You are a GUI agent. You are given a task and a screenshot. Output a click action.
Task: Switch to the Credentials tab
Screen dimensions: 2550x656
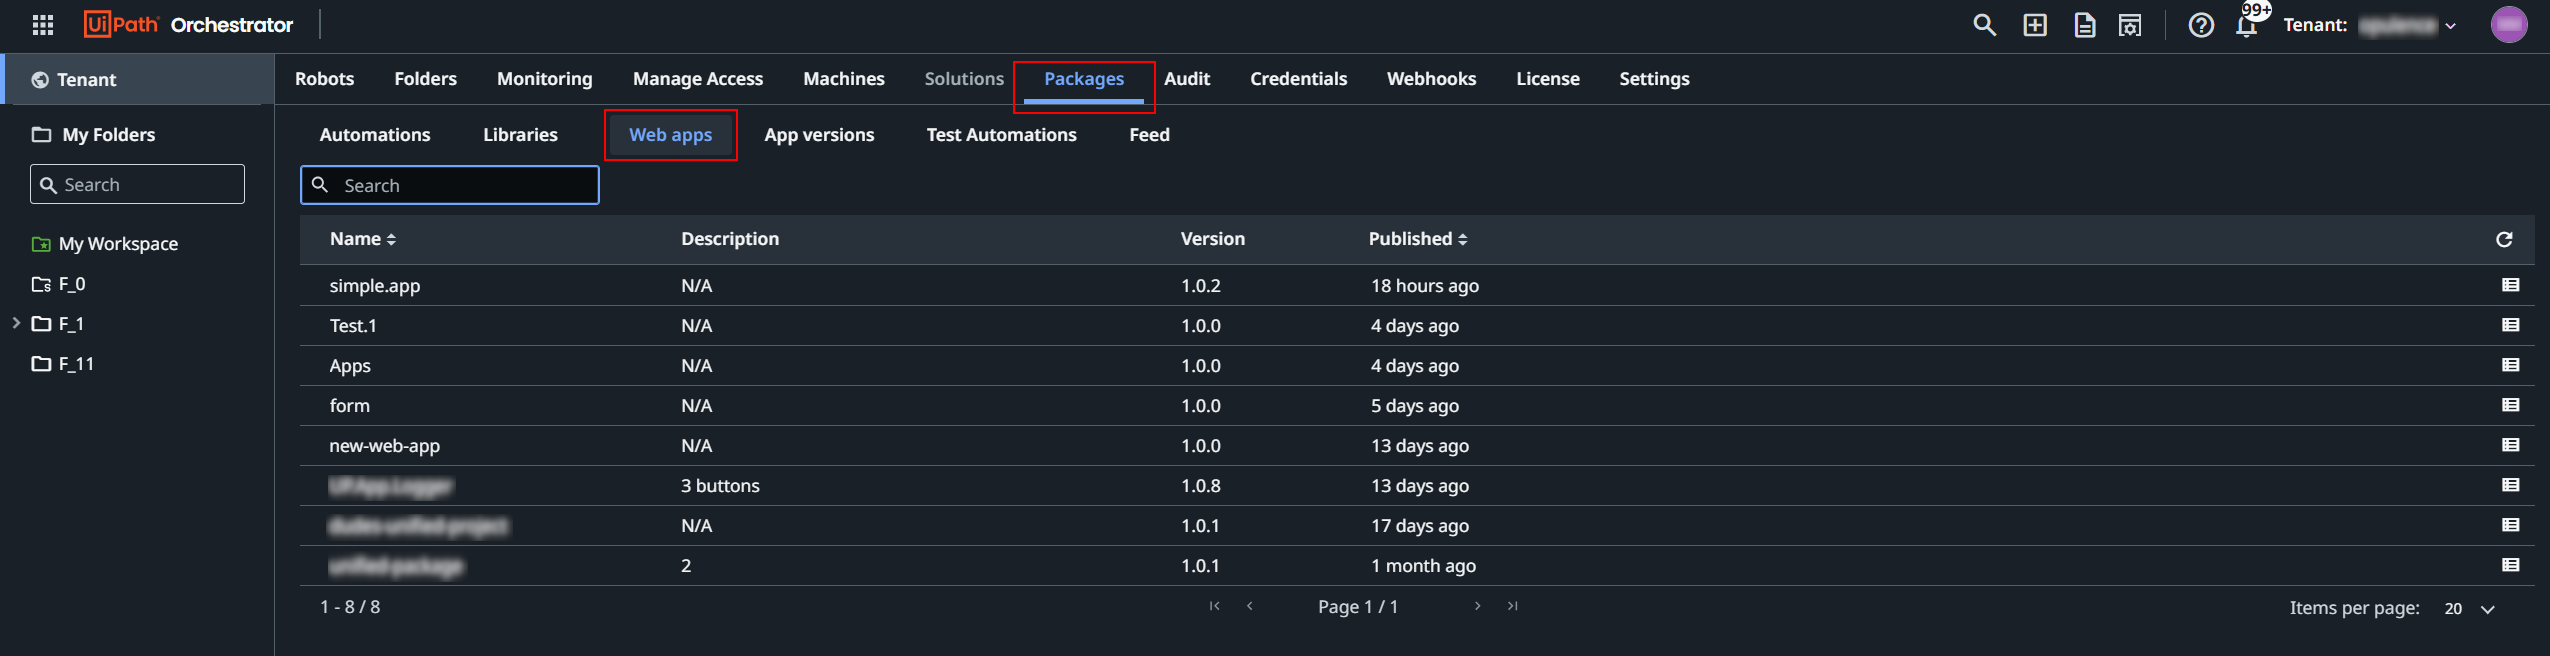coord(1298,79)
